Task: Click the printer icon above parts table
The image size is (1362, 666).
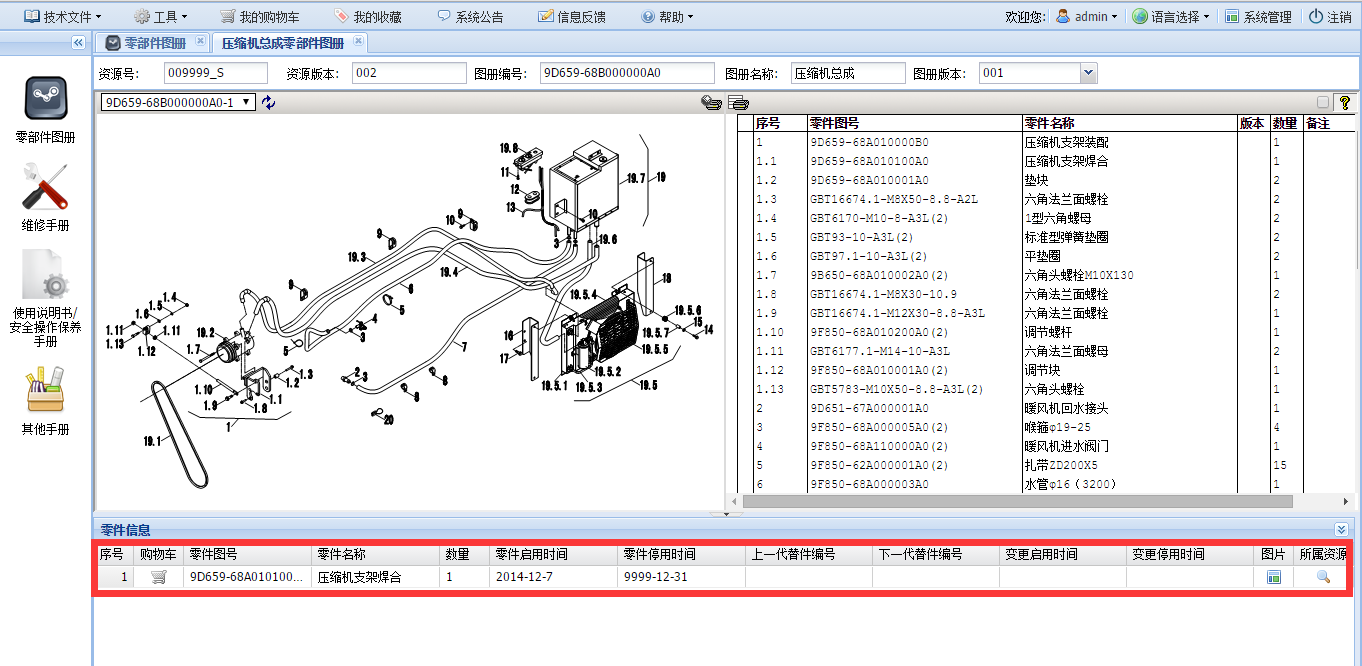Action: pos(738,102)
